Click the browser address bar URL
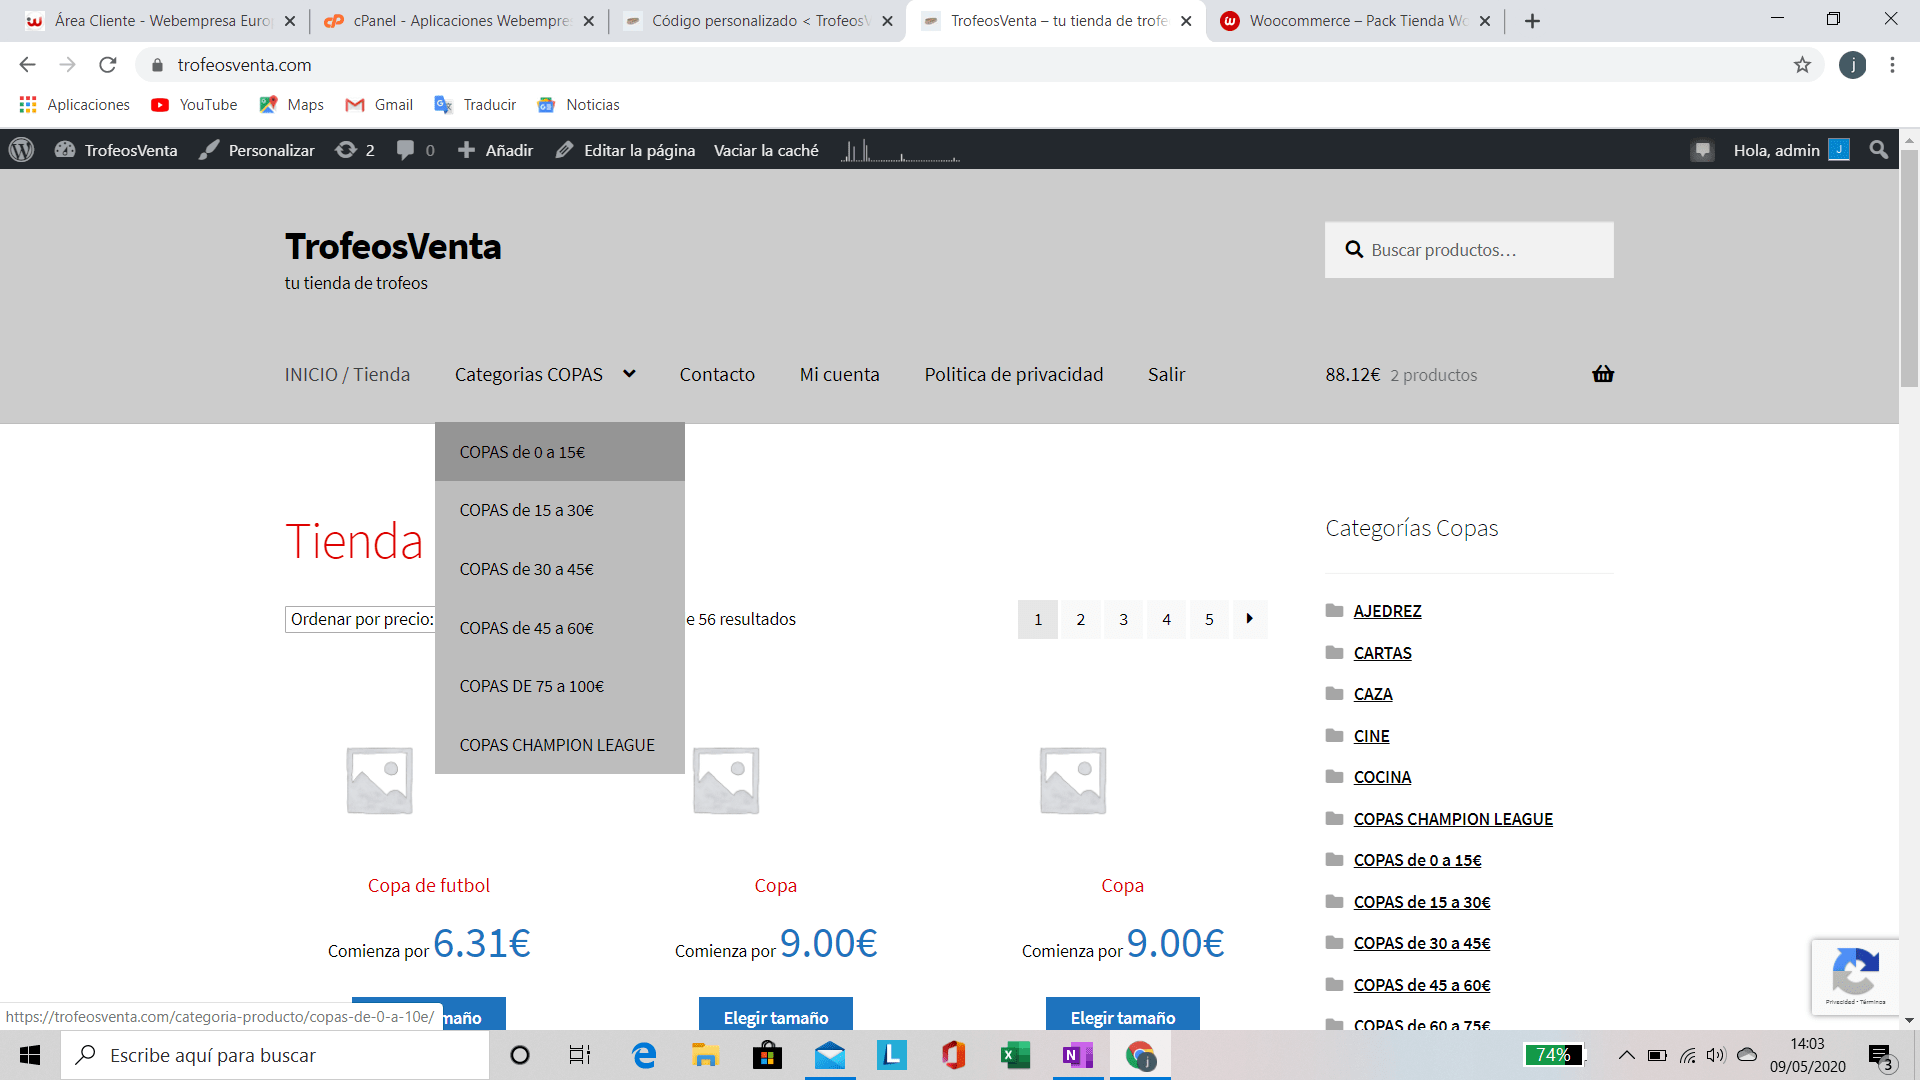This screenshot has height=1080, width=1920. [x=244, y=65]
